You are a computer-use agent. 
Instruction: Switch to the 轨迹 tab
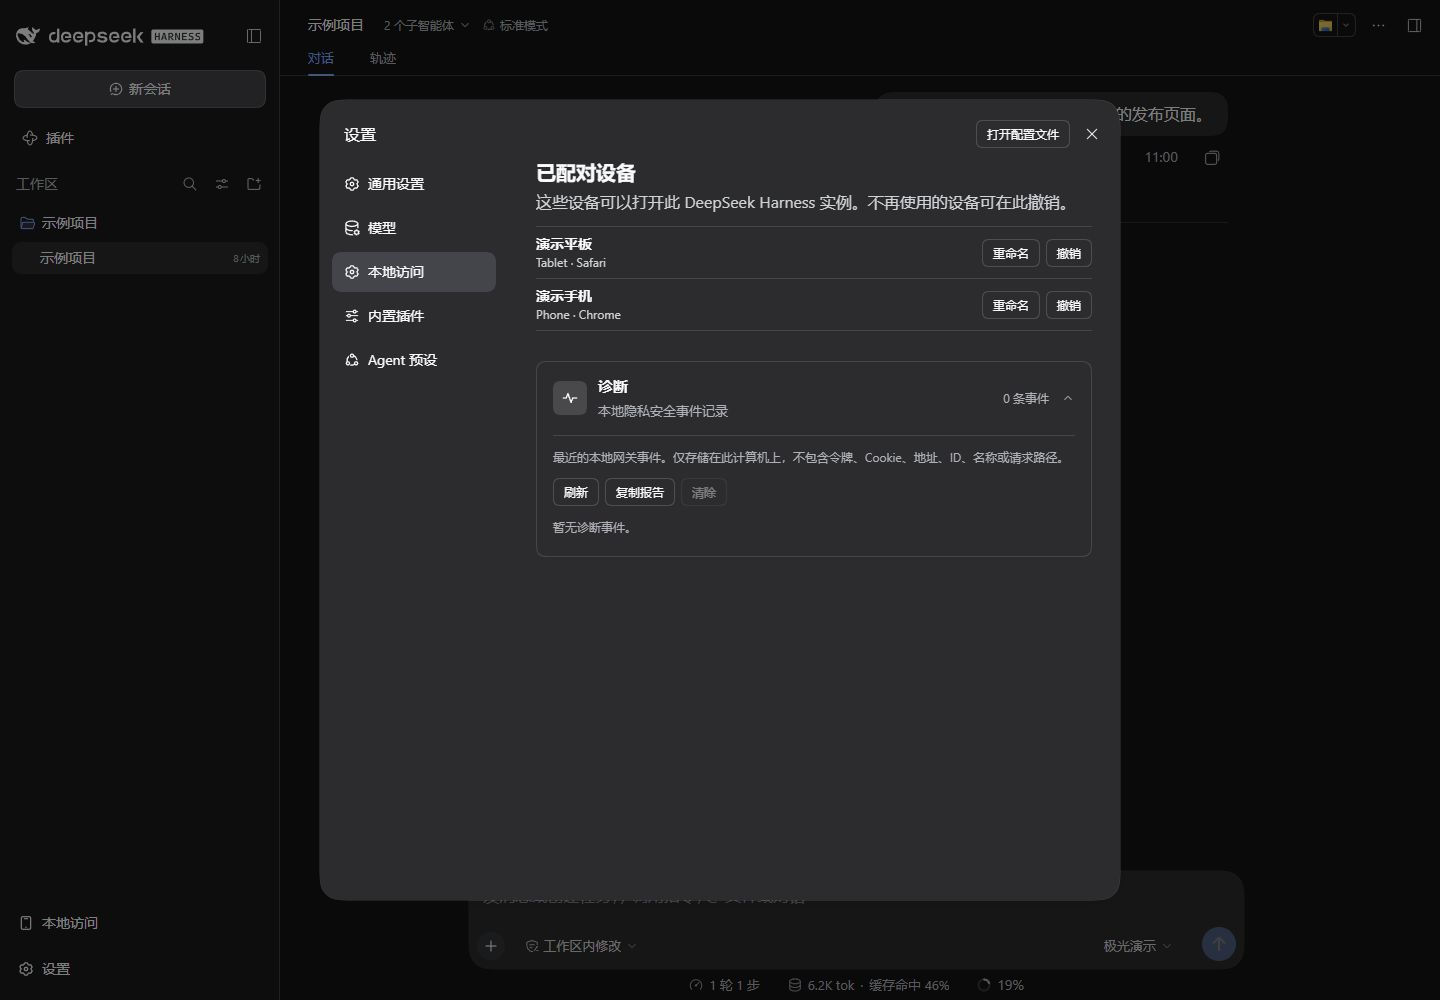pos(383,58)
